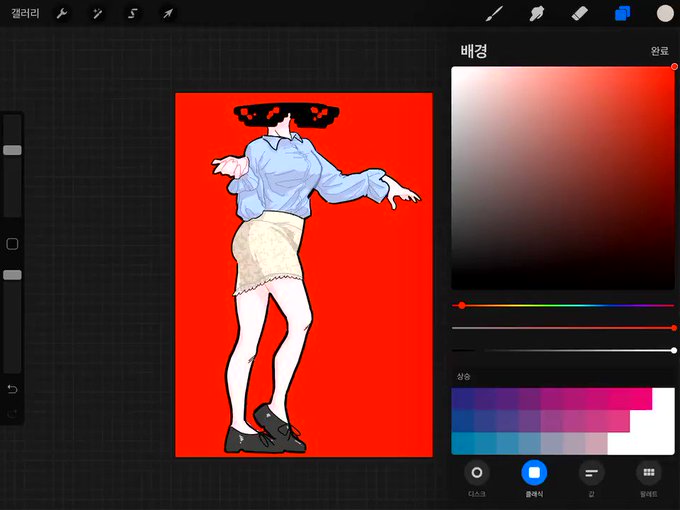Select the Eraser tool

[x=579, y=13]
